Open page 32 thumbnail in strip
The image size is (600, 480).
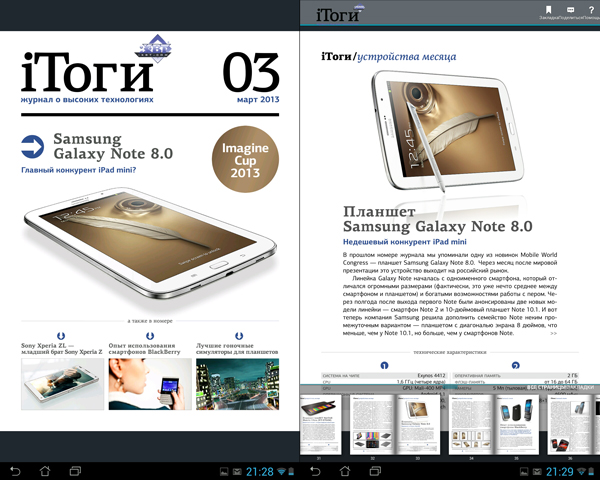[372, 424]
